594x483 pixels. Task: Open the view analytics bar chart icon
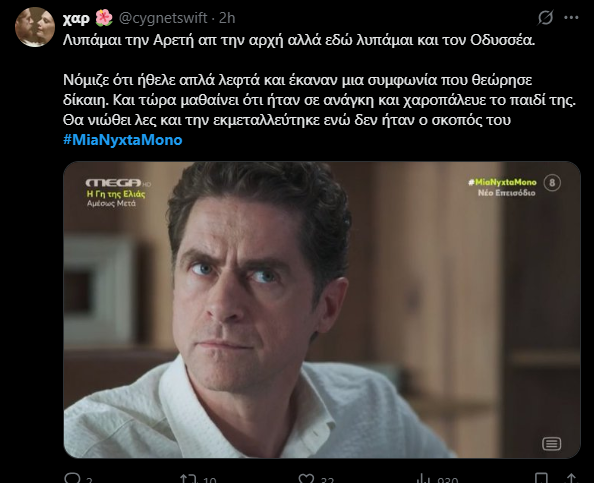point(424,478)
